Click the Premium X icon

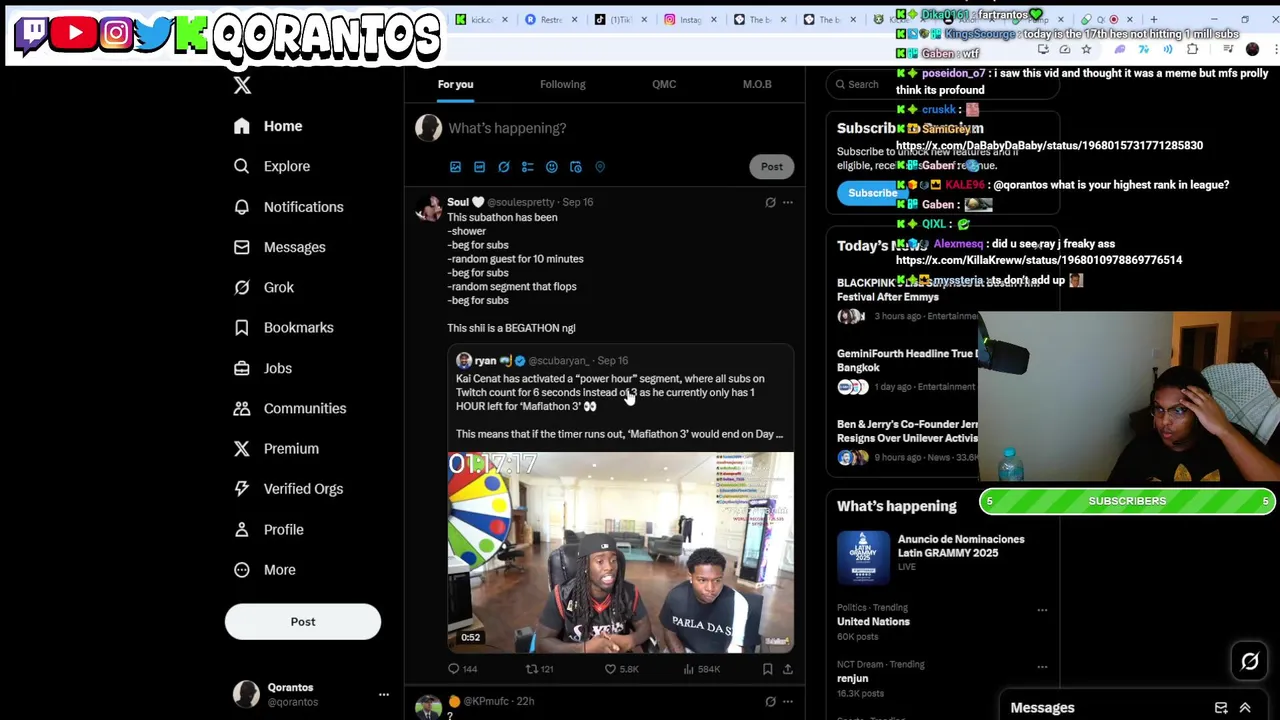click(241, 448)
